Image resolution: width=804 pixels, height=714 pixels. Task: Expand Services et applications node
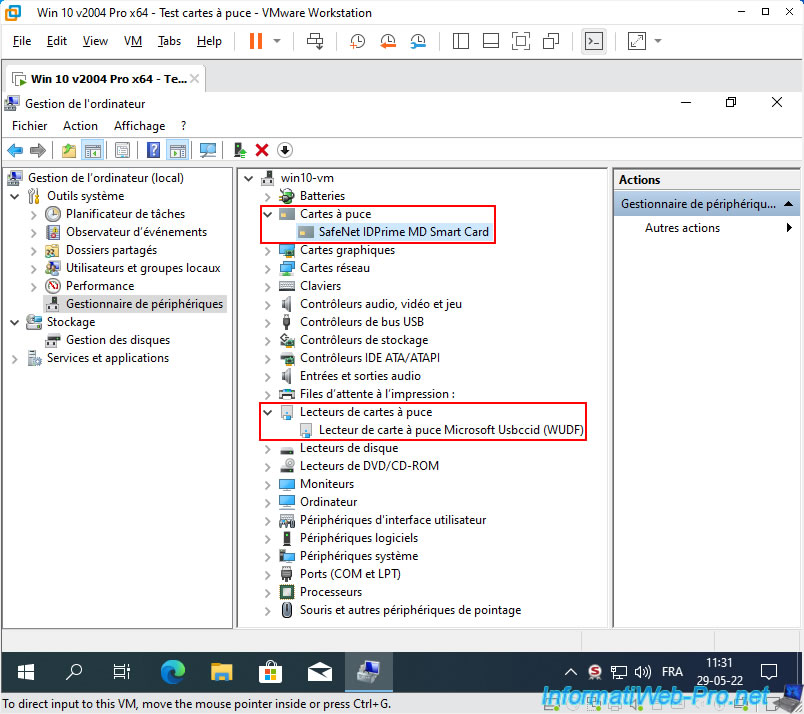(x=15, y=359)
